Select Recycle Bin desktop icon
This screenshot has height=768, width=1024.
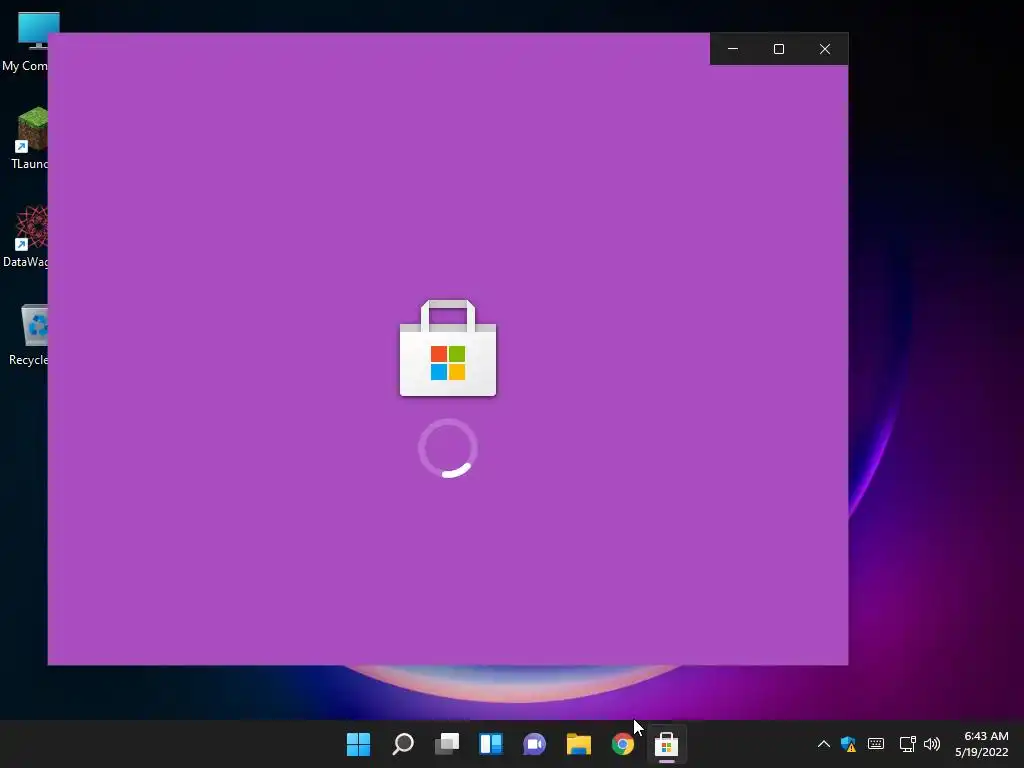[x=29, y=334]
